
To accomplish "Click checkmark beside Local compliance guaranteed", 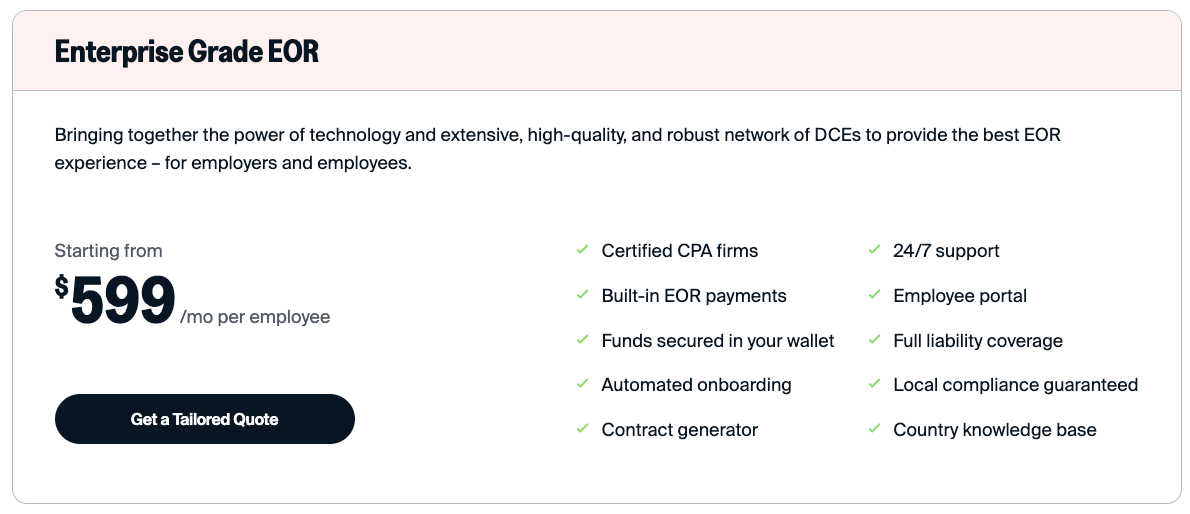I will [x=874, y=384].
